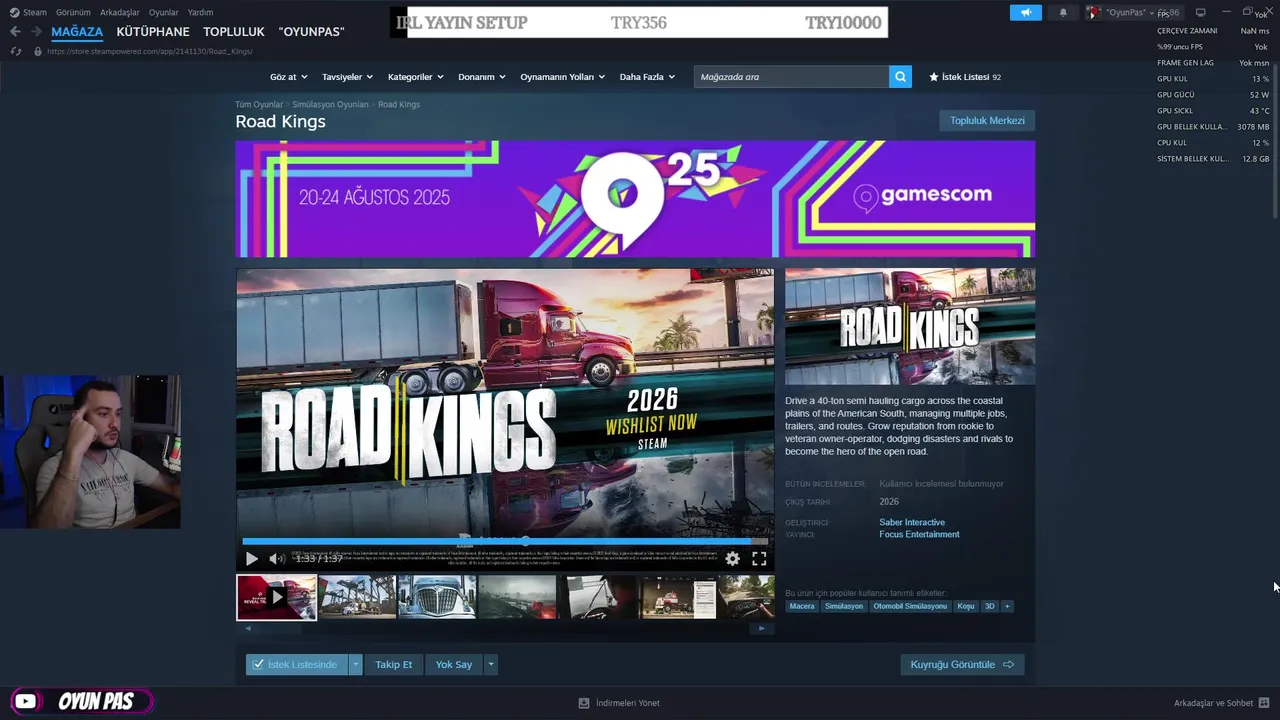The width and height of the screenshot is (1280, 720).
Task: Click the Otomobil Simülasyonu tag
Action: click(x=910, y=606)
